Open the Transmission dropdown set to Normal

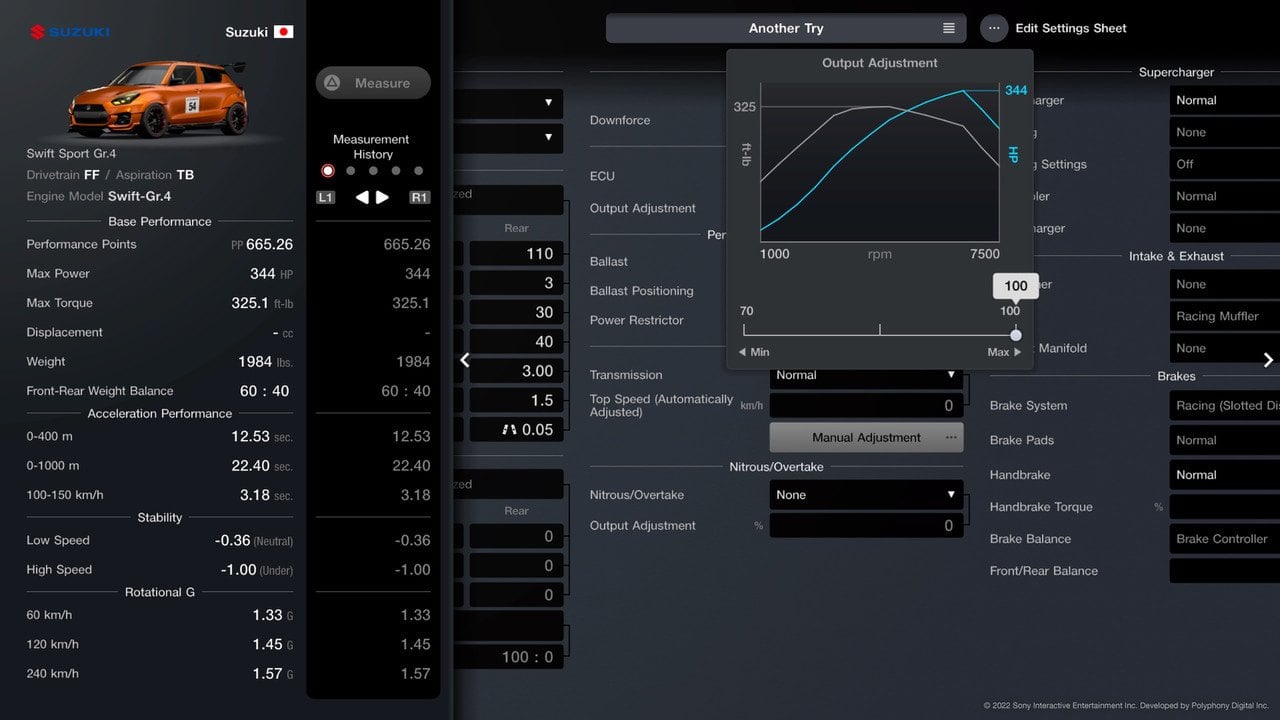click(x=866, y=375)
